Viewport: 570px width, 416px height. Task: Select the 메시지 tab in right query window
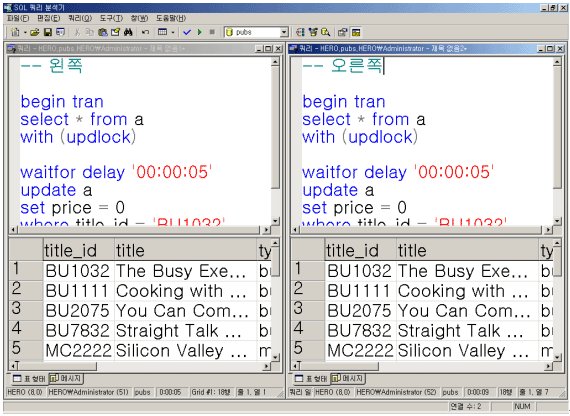[348, 379]
